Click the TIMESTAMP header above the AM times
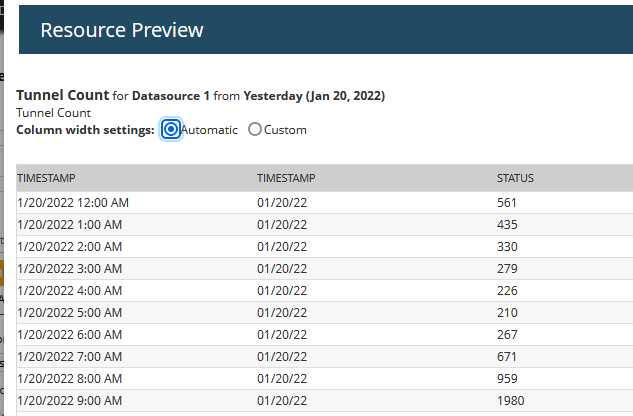Viewport: 633px width, 416px height. pyautogui.click(x=46, y=178)
